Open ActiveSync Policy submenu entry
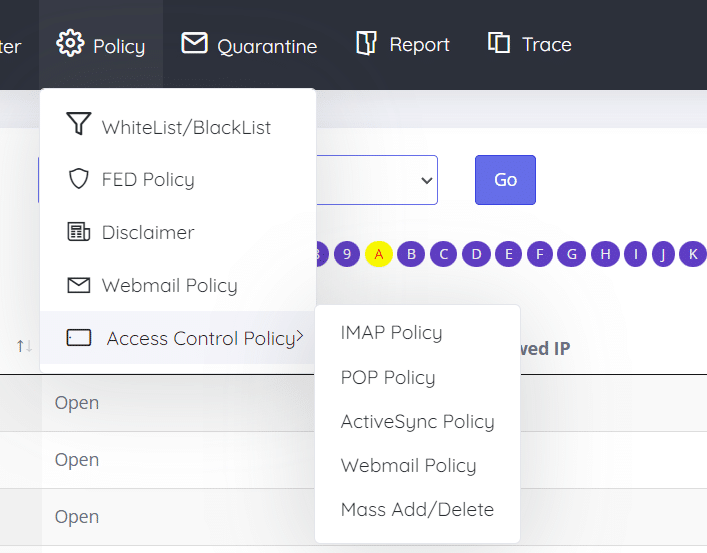Screen dimensions: 707x553 tap(417, 421)
